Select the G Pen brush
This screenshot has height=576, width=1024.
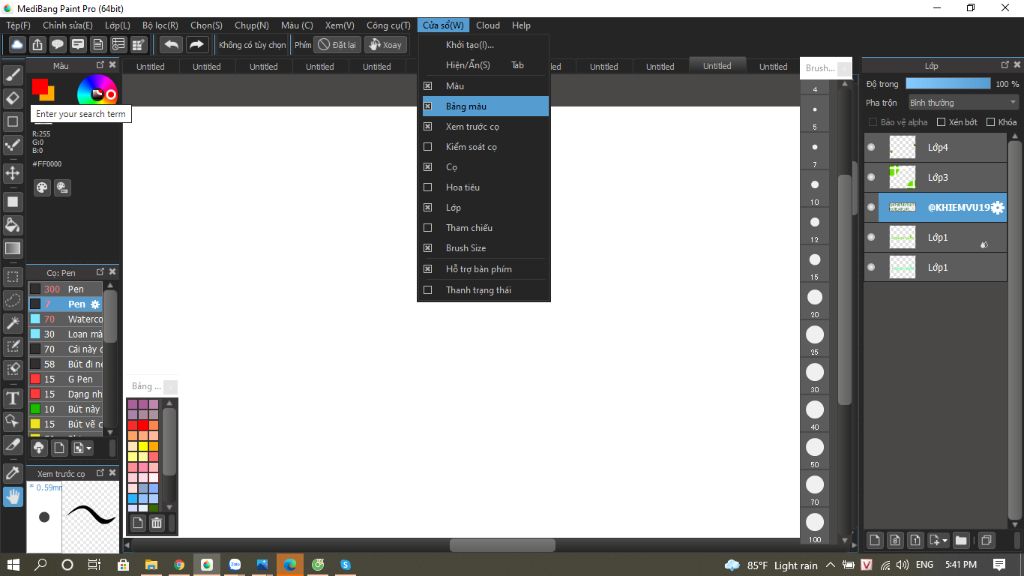click(66, 379)
